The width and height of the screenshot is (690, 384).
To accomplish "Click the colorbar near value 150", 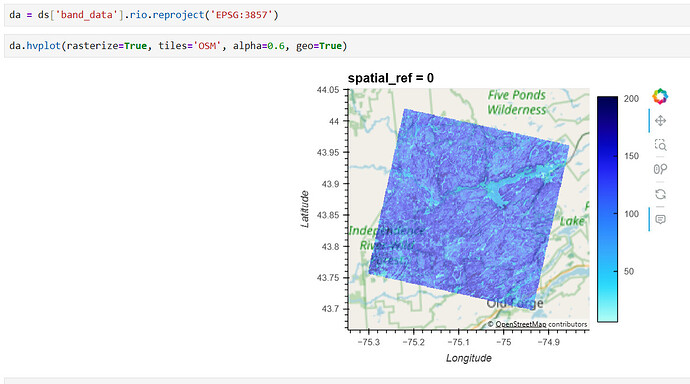I will pos(607,156).
